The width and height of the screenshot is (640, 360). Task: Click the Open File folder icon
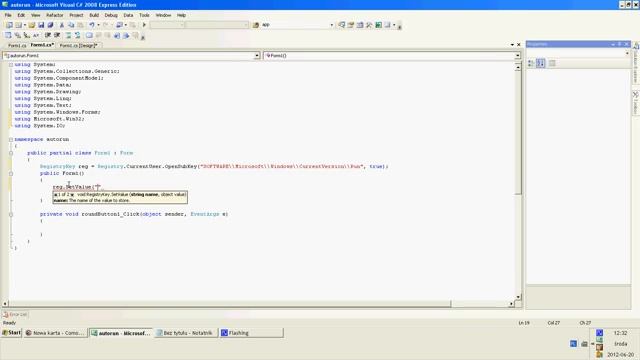point(32,25)
